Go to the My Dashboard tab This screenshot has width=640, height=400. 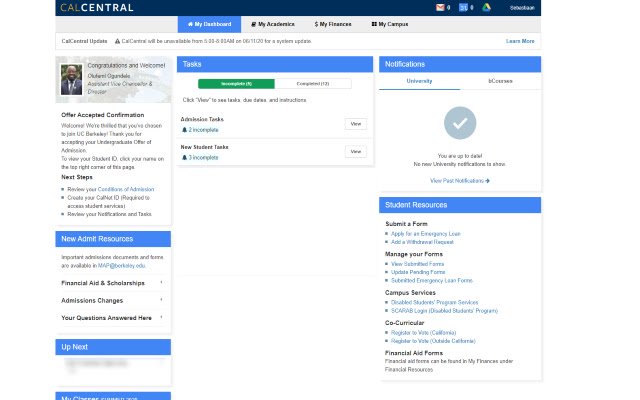coord(209,24)
